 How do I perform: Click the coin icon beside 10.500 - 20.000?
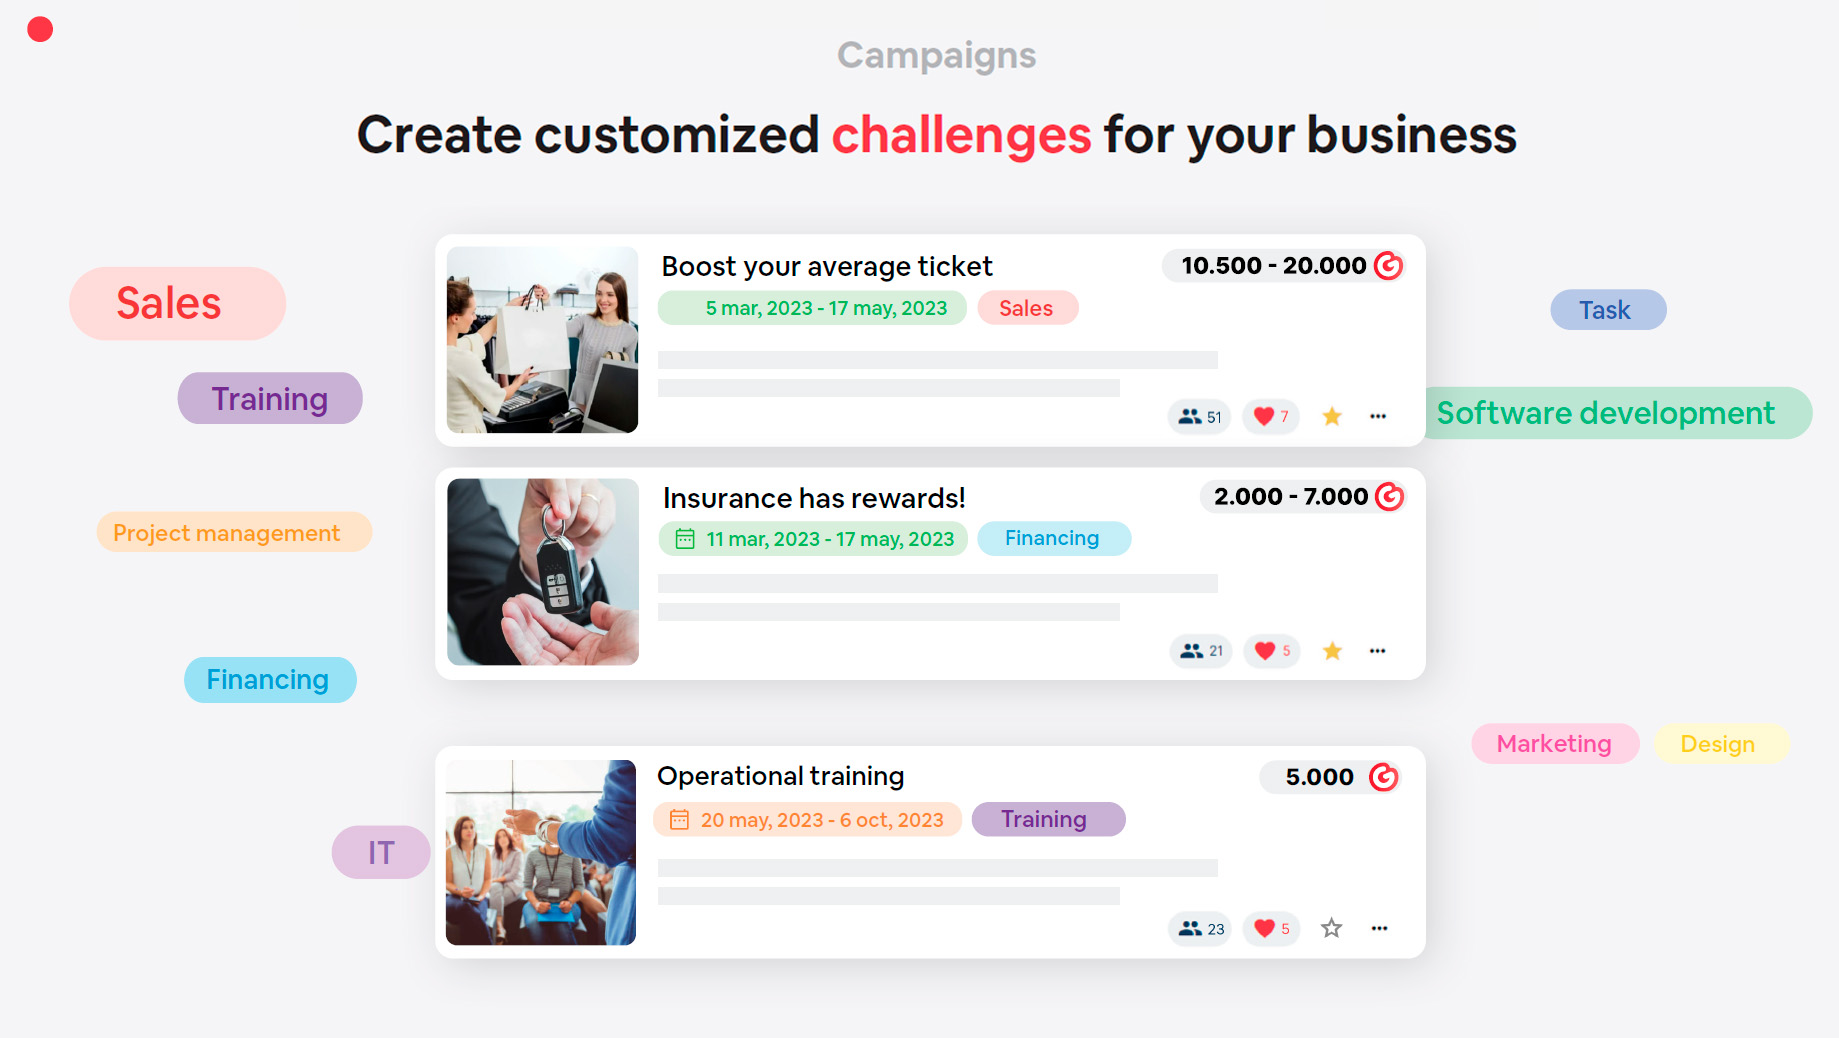point(1388,266)
